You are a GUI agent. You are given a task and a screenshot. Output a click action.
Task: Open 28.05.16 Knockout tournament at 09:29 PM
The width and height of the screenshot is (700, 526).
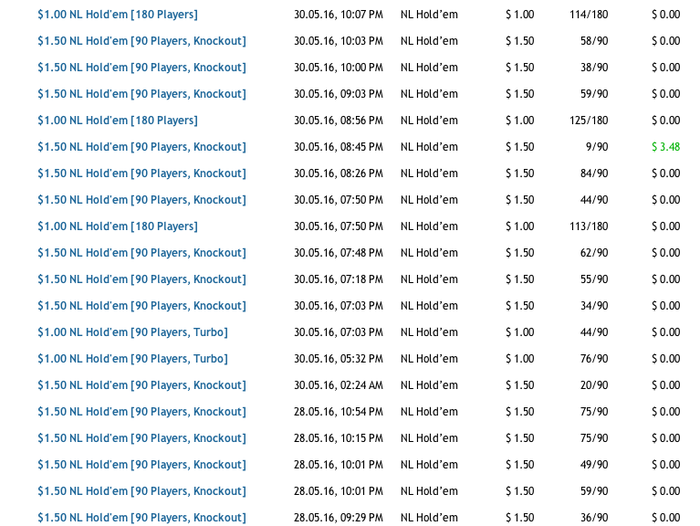tap(141, 518)
